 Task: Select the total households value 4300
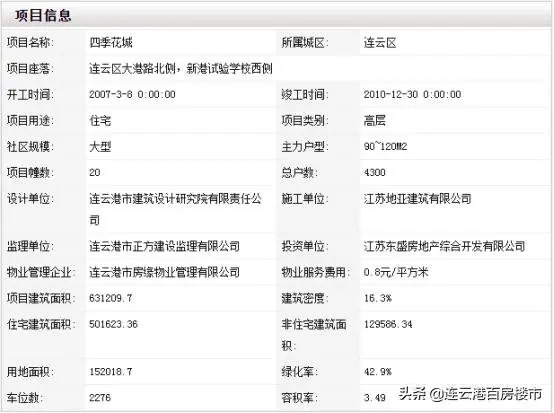(x=375, y=172)
